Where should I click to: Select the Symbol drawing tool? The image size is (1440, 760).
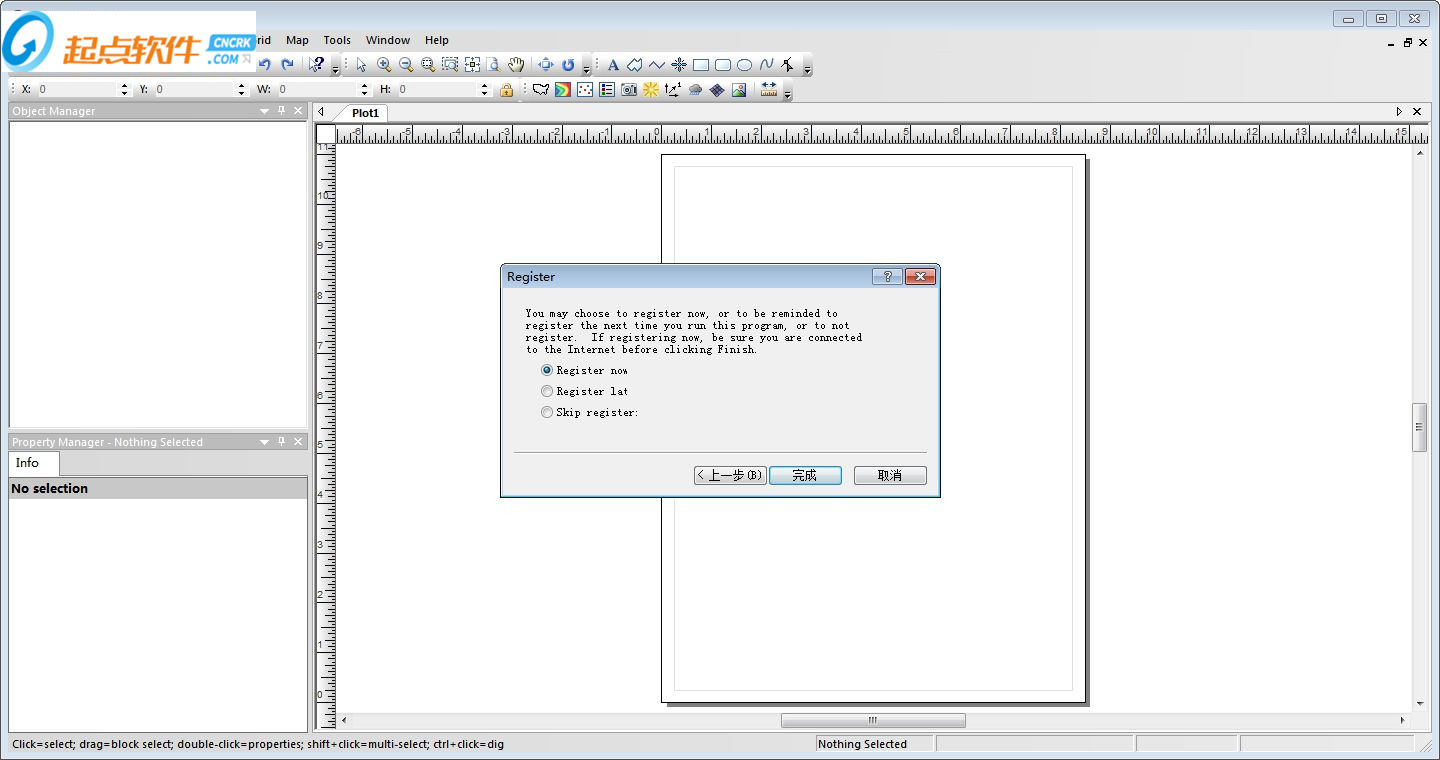[679, 65]
